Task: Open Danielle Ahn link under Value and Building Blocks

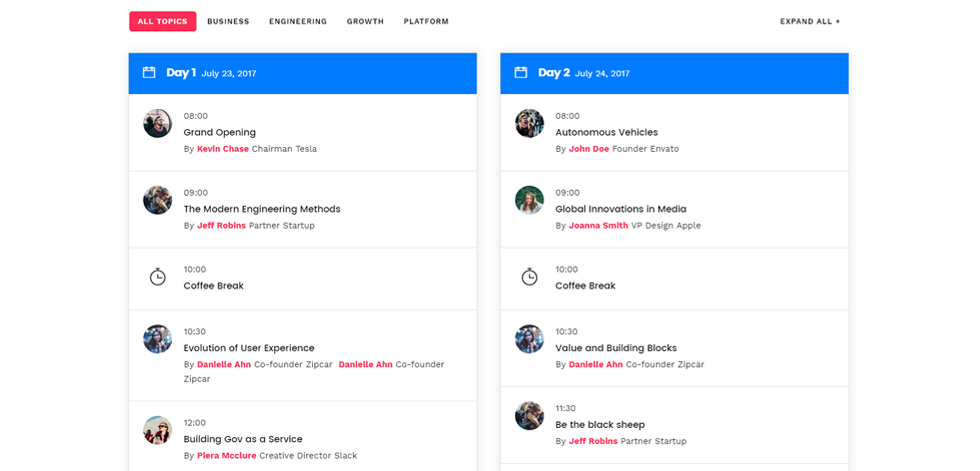Action: [596, 365]
